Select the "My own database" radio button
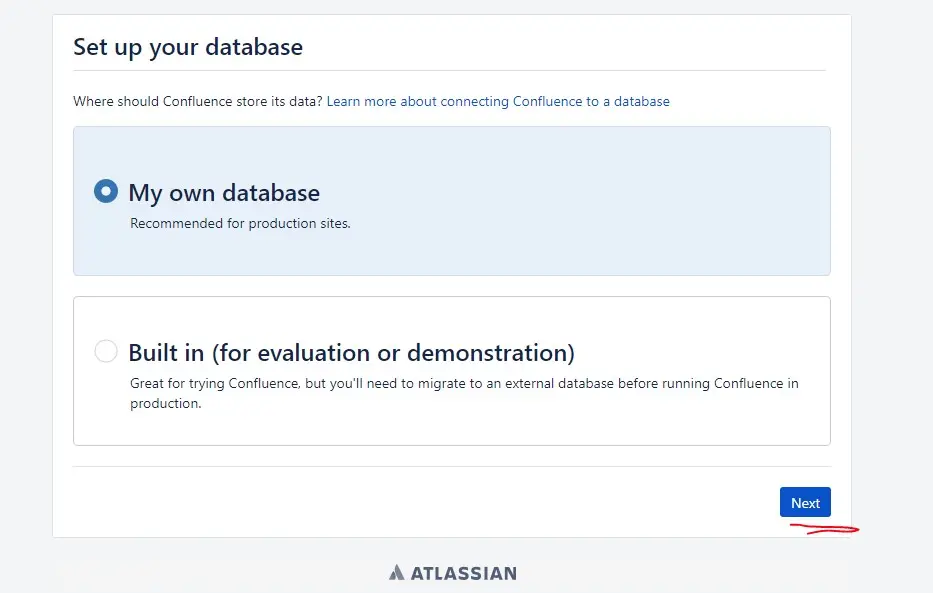933x593 pixels. [x=106, y=191]
